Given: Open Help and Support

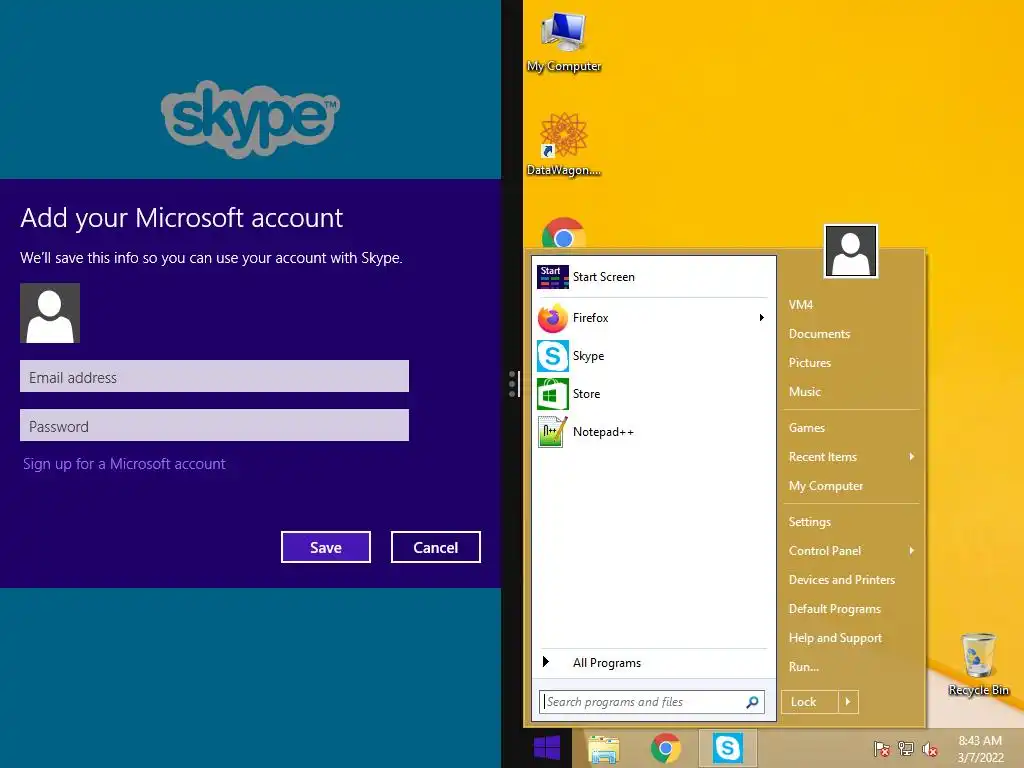Looking at the screenshot, I should tap(835, 638).
